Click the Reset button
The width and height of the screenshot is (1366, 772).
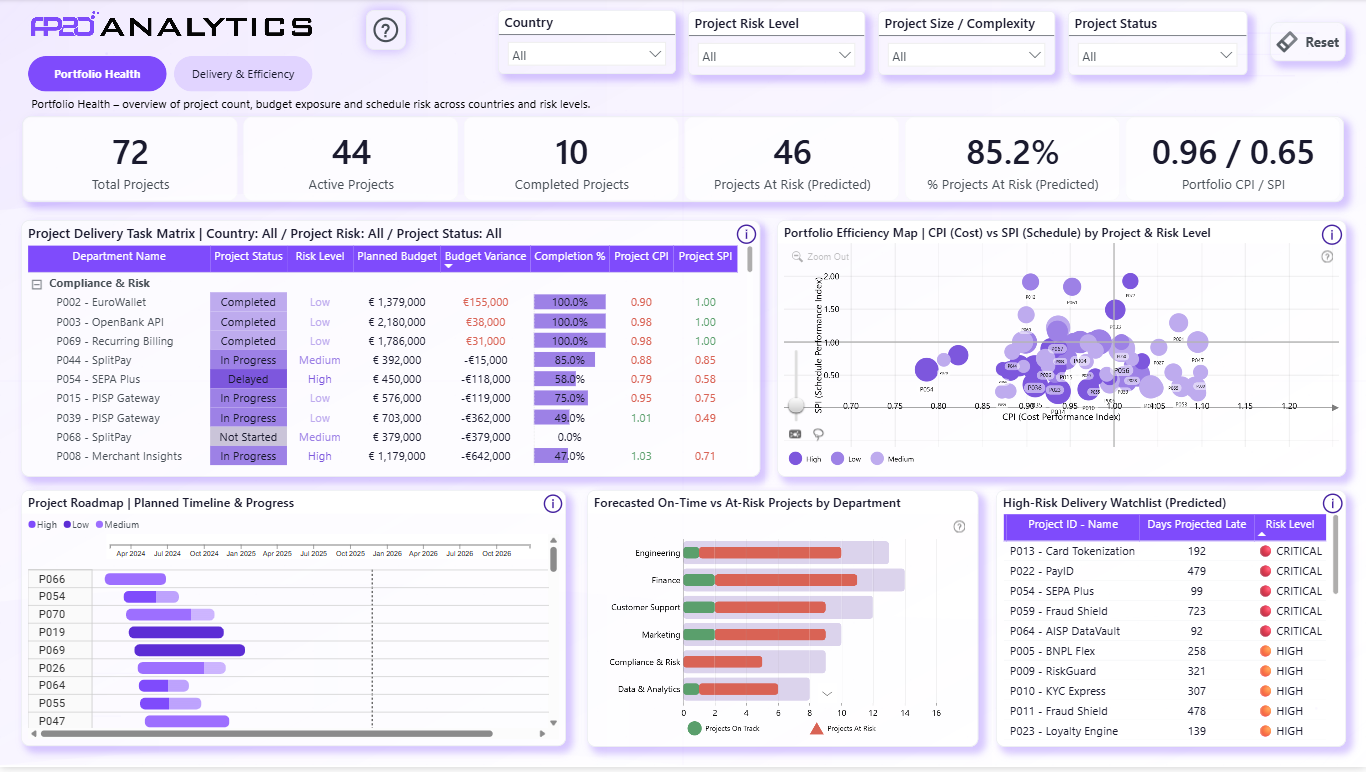tap(1307, 42)
